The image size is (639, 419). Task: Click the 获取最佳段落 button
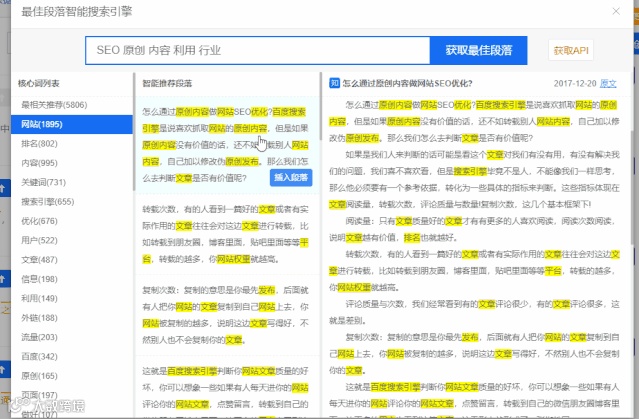(x=478, y=51)
